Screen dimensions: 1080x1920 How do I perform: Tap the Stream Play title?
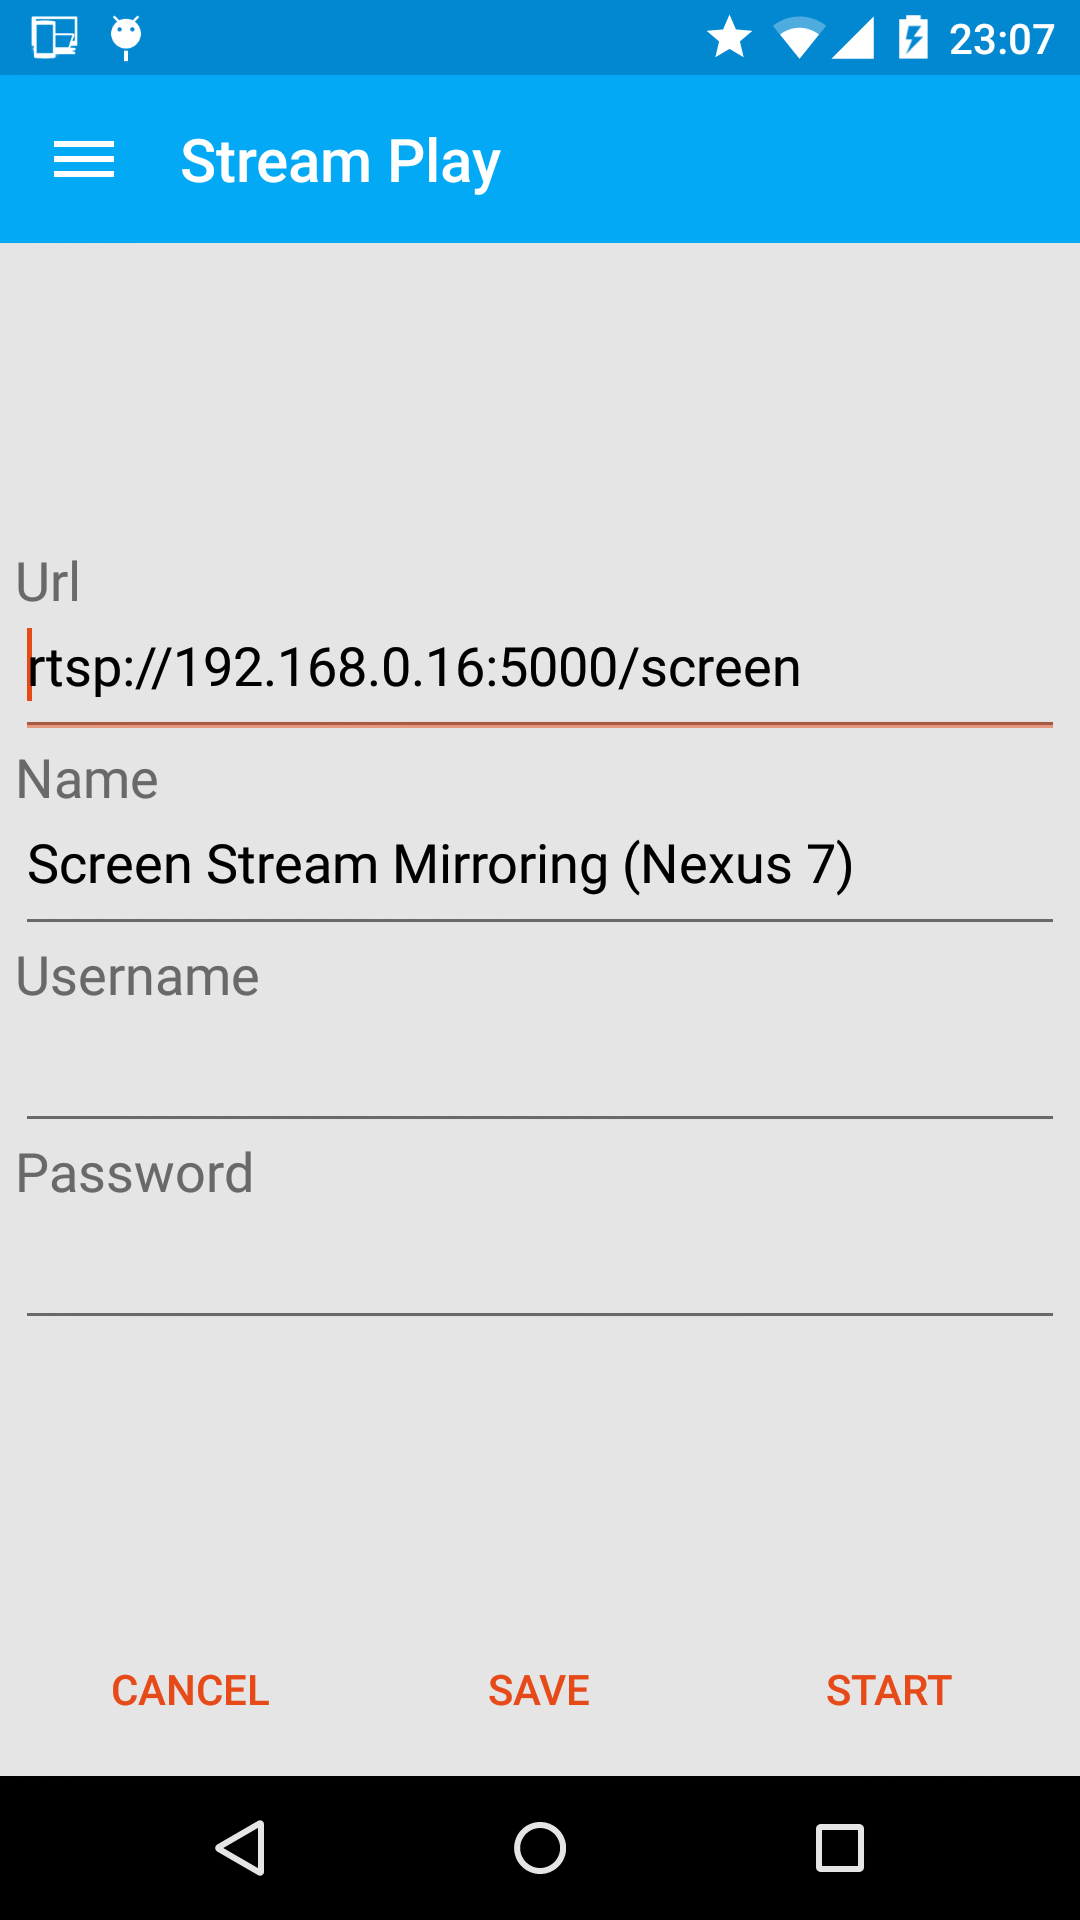(x=340, y=161)
